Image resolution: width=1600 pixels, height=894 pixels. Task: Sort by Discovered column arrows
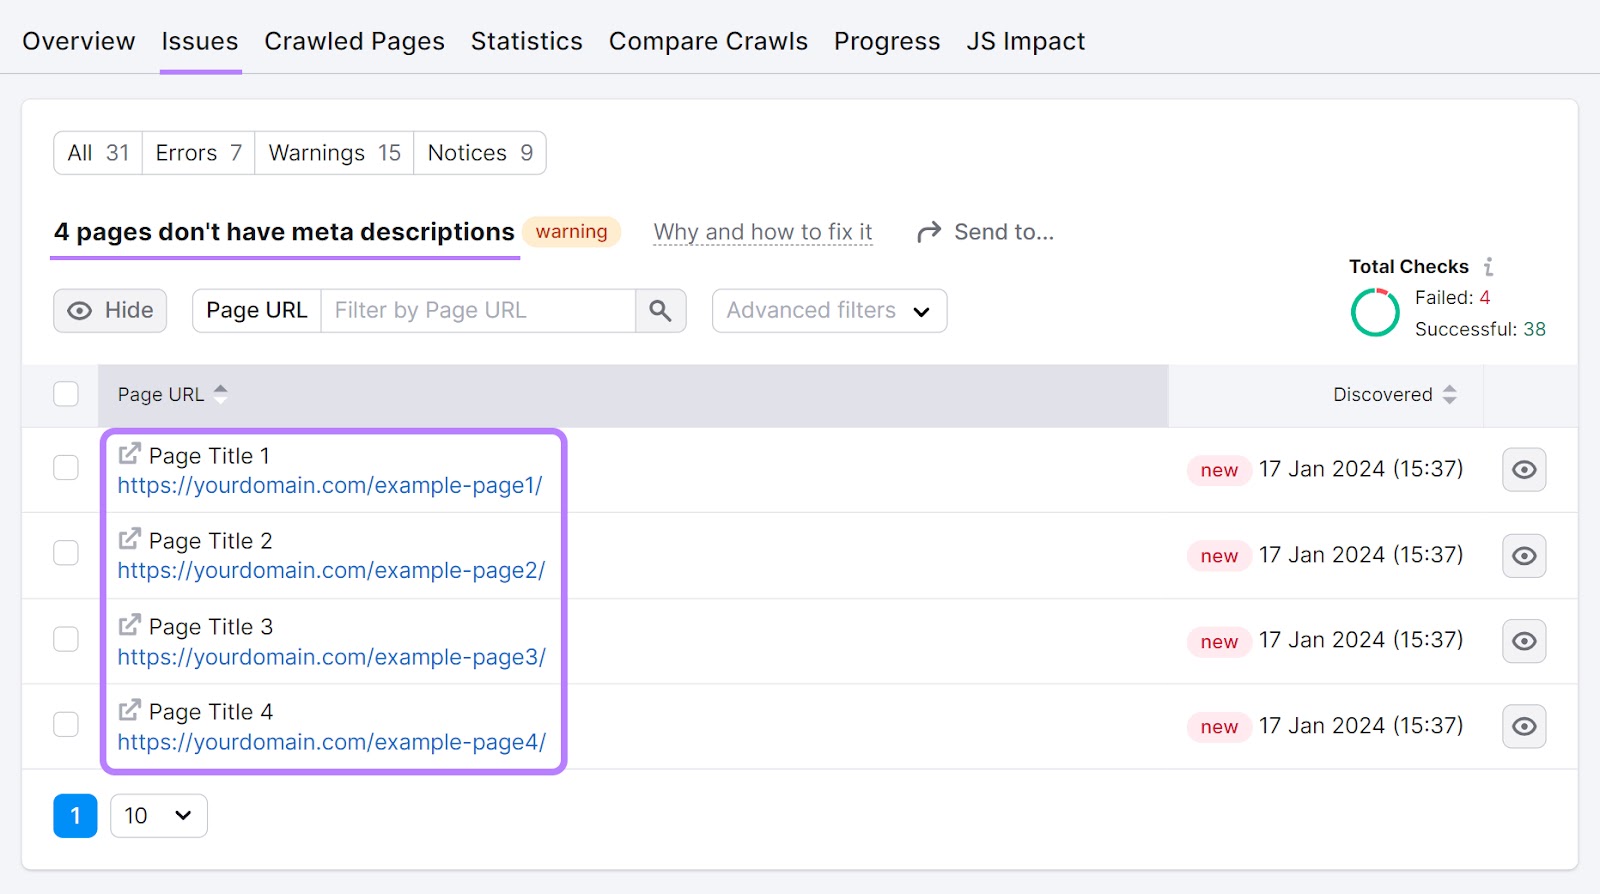[1449, 394]
